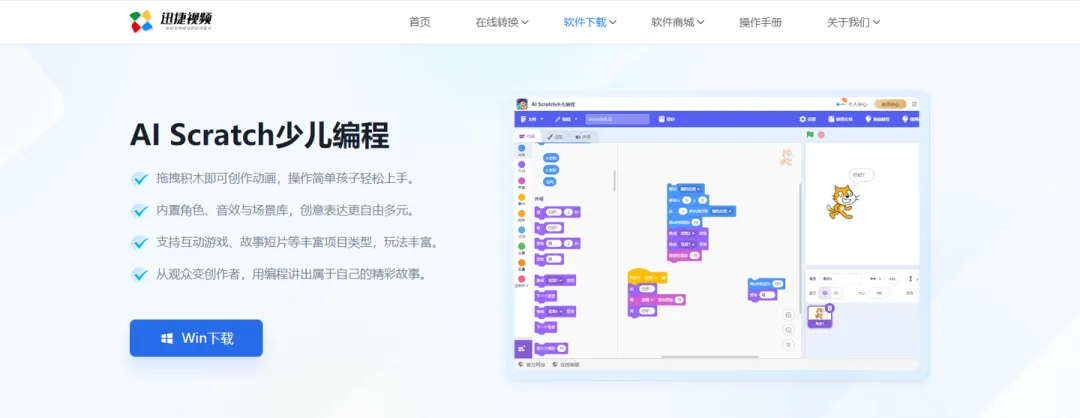Click the faded cat watermark in workspace corner
This screenshot has height=418, width=1080.
(x=787, y=158)
